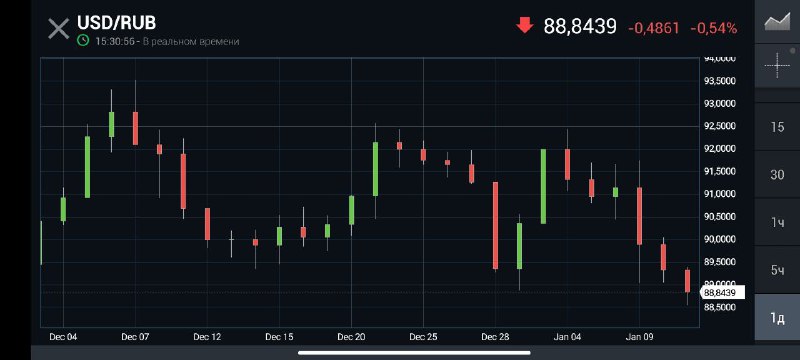This screenshot has height=360, width=800.
Task: Close the USD/RUB chart with X icon
Action: click(58, 29)
